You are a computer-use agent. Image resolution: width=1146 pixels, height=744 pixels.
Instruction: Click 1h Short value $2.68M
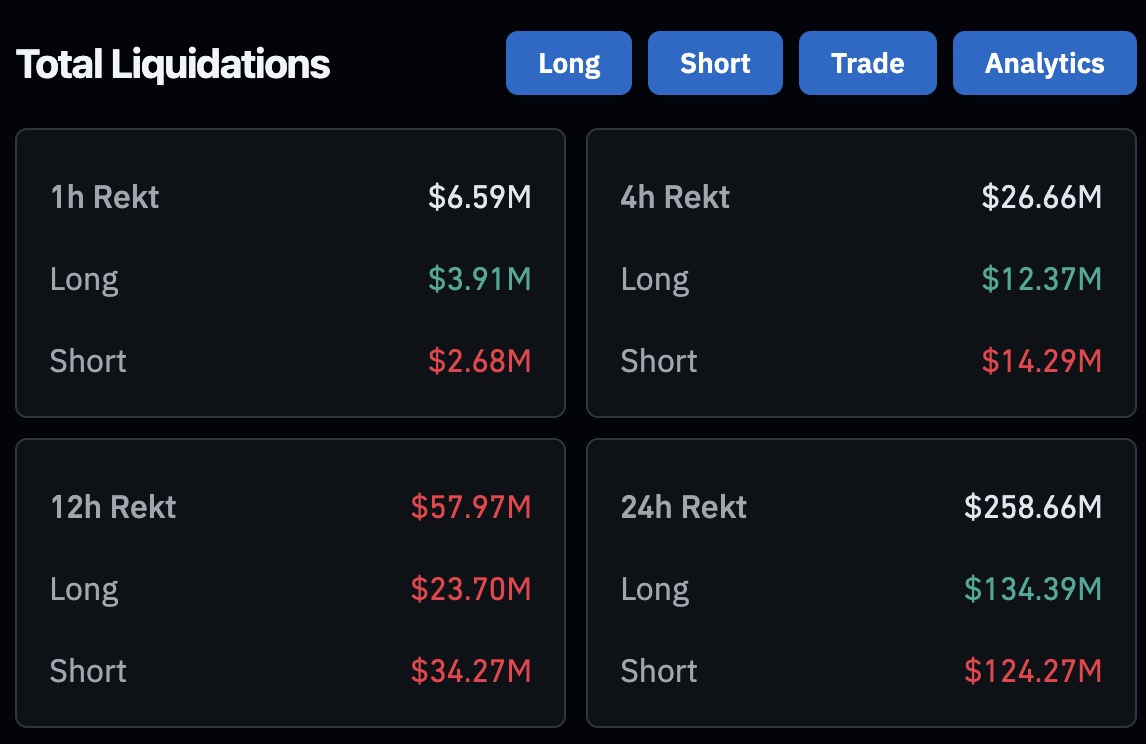(x=479, y=361)
